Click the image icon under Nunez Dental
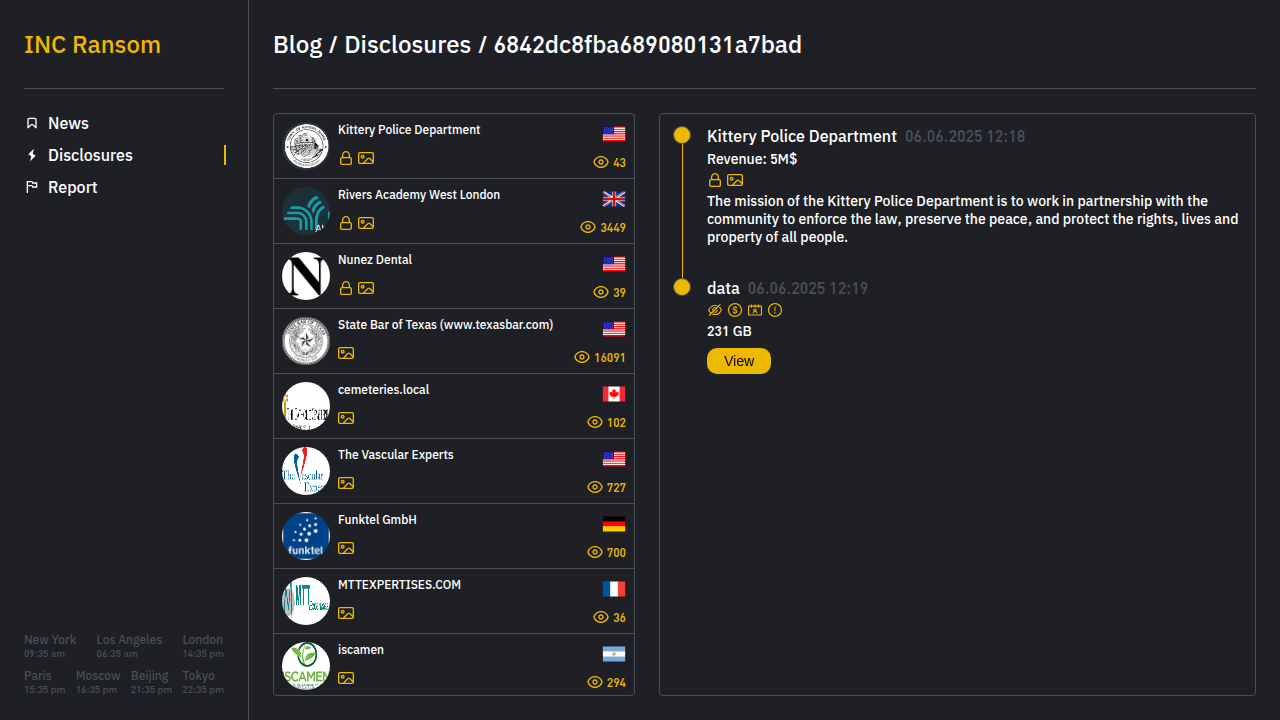 (x=366, y=288)
